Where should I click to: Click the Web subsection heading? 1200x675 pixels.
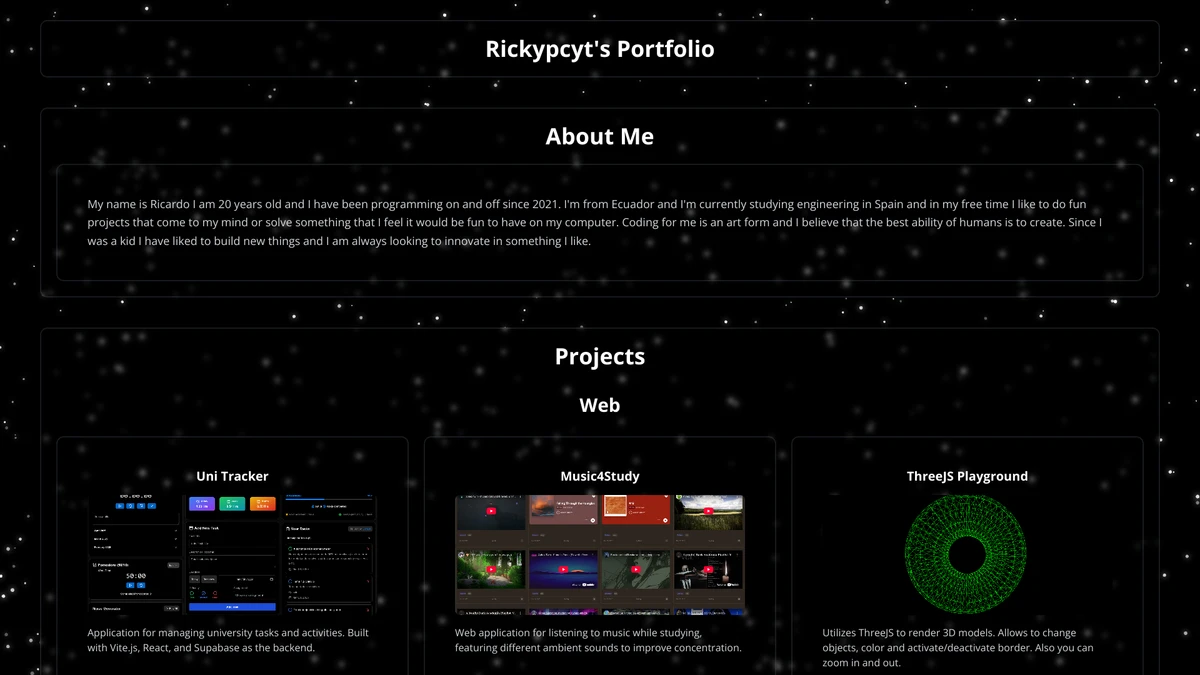[600, 405]
